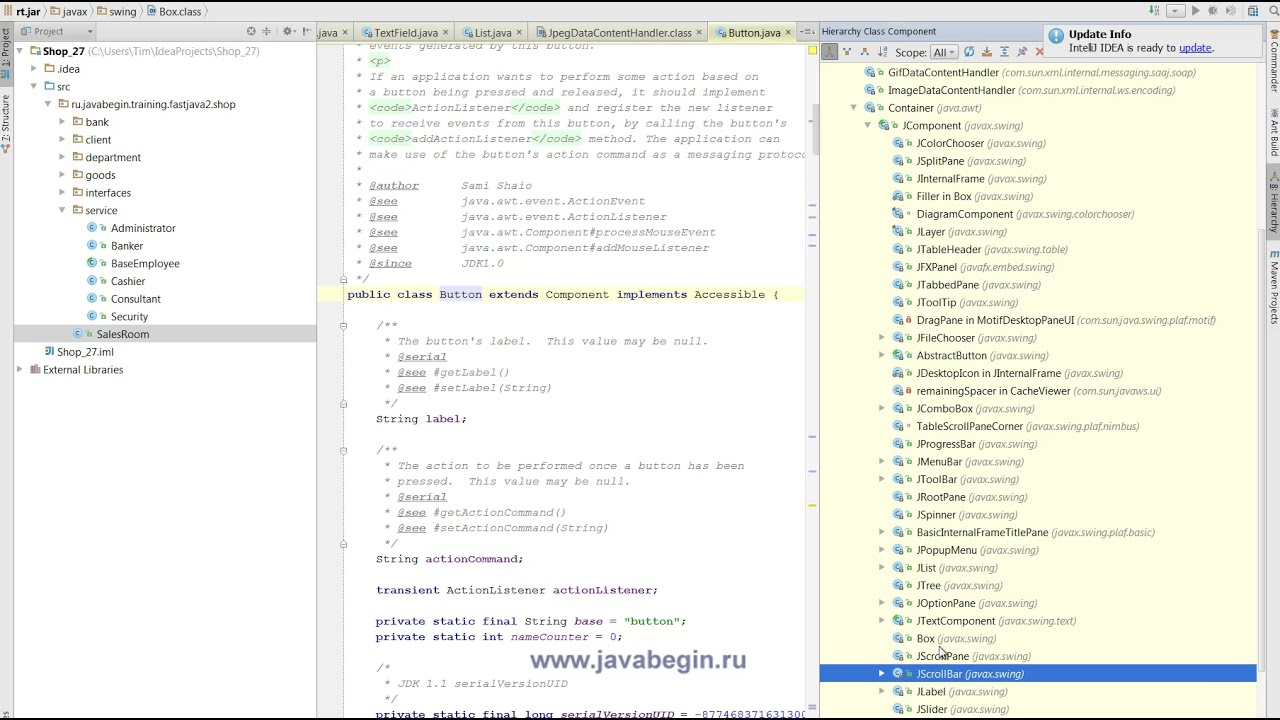Click the Run play icon
The width and height of the screenshot is (1280, 720).
click(x=1195, y=11)
